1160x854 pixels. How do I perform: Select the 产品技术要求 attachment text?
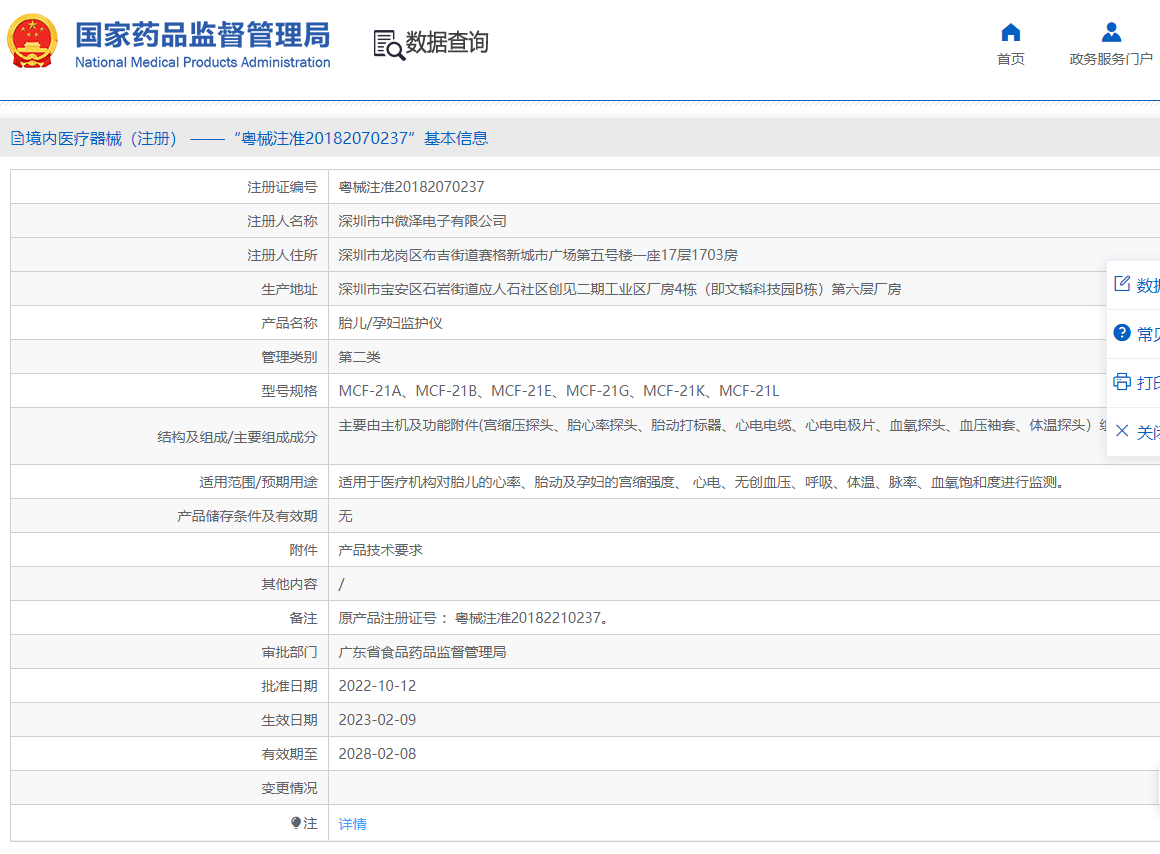pyautogui.click(x=385, y=549)
